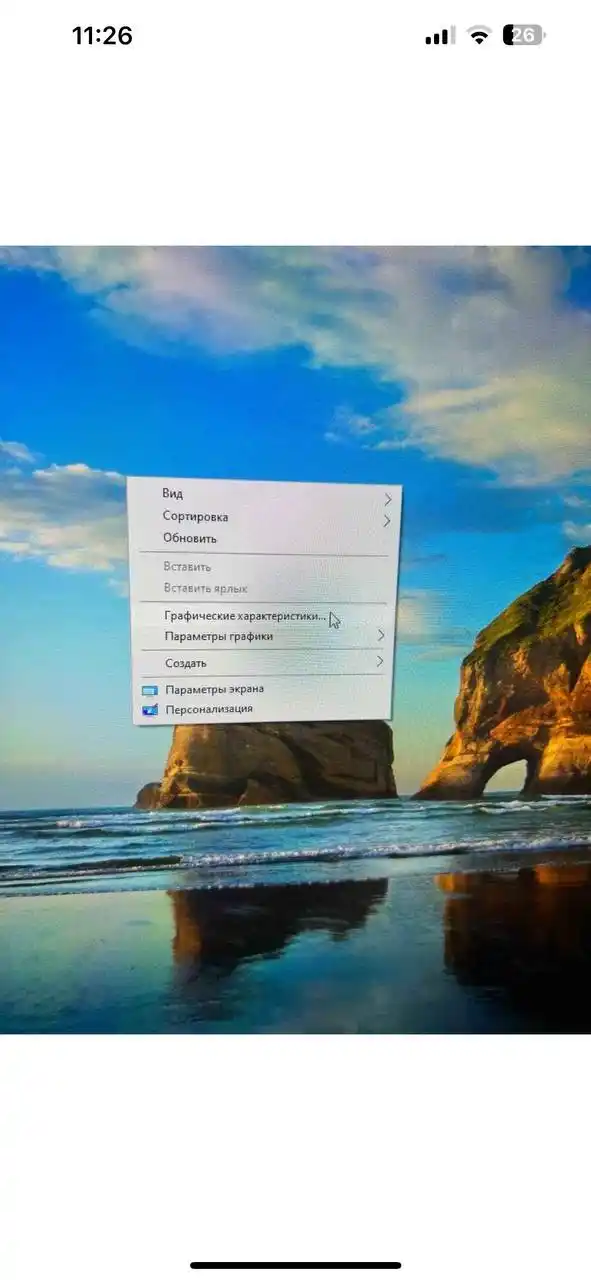Select the Параметры графики entry
The width and height of the screenshot is (591, 1280).
pos(218,637)
